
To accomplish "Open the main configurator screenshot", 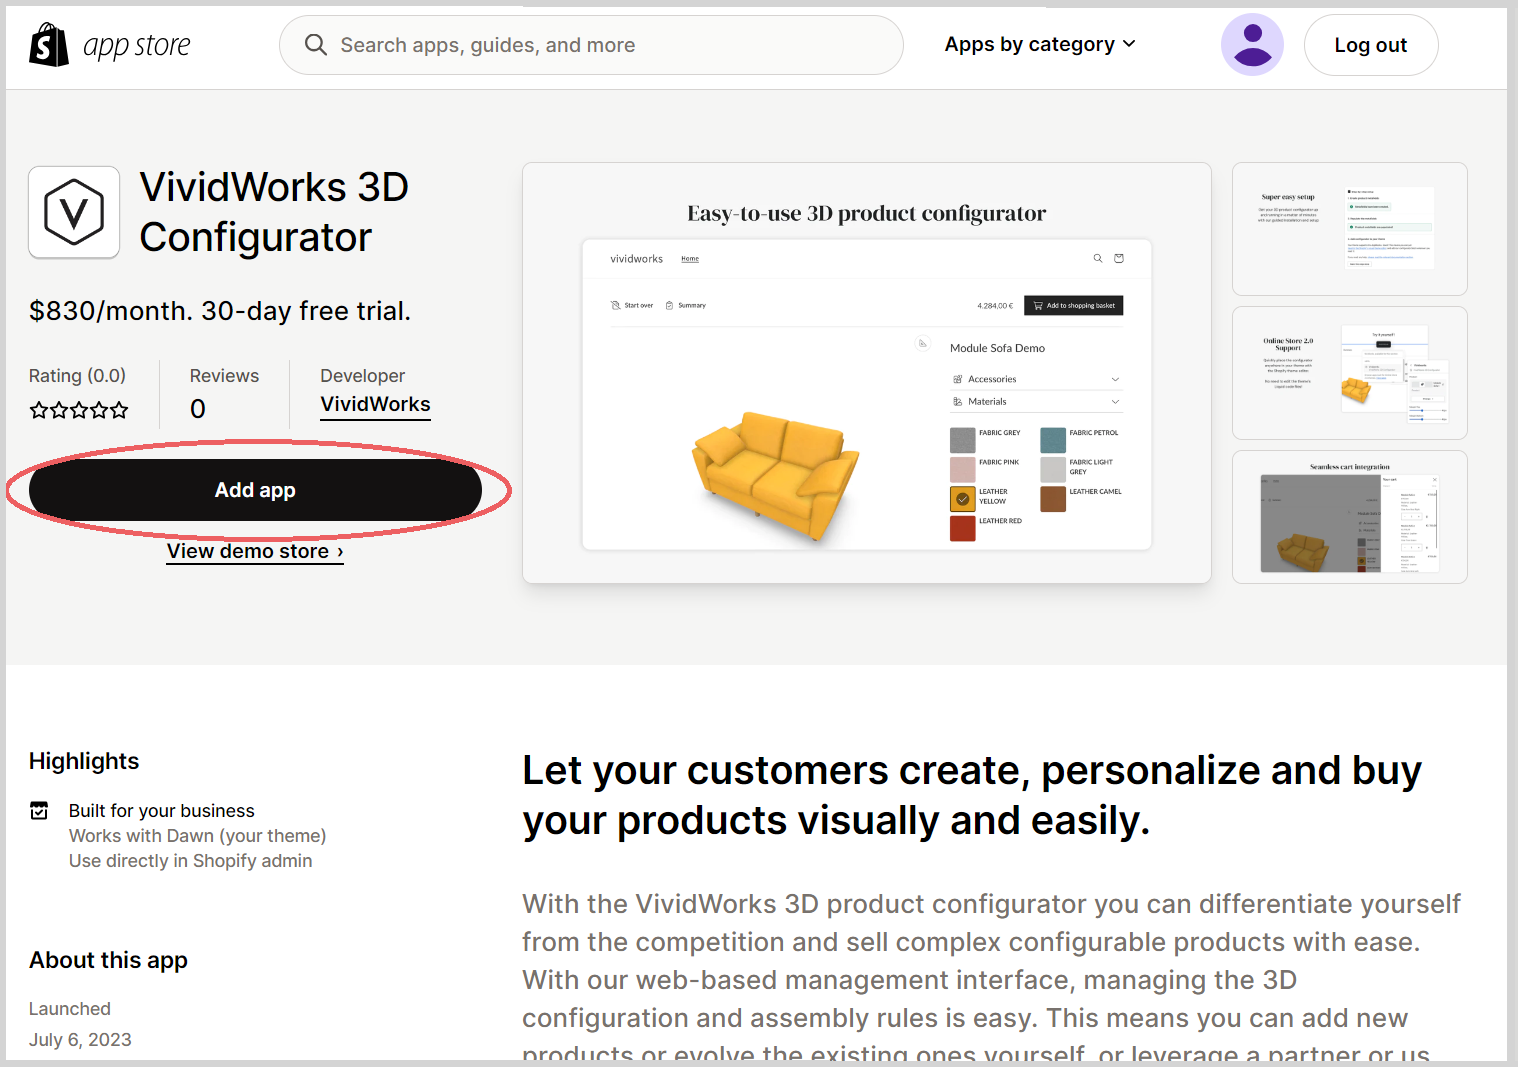I will (867, 373).
